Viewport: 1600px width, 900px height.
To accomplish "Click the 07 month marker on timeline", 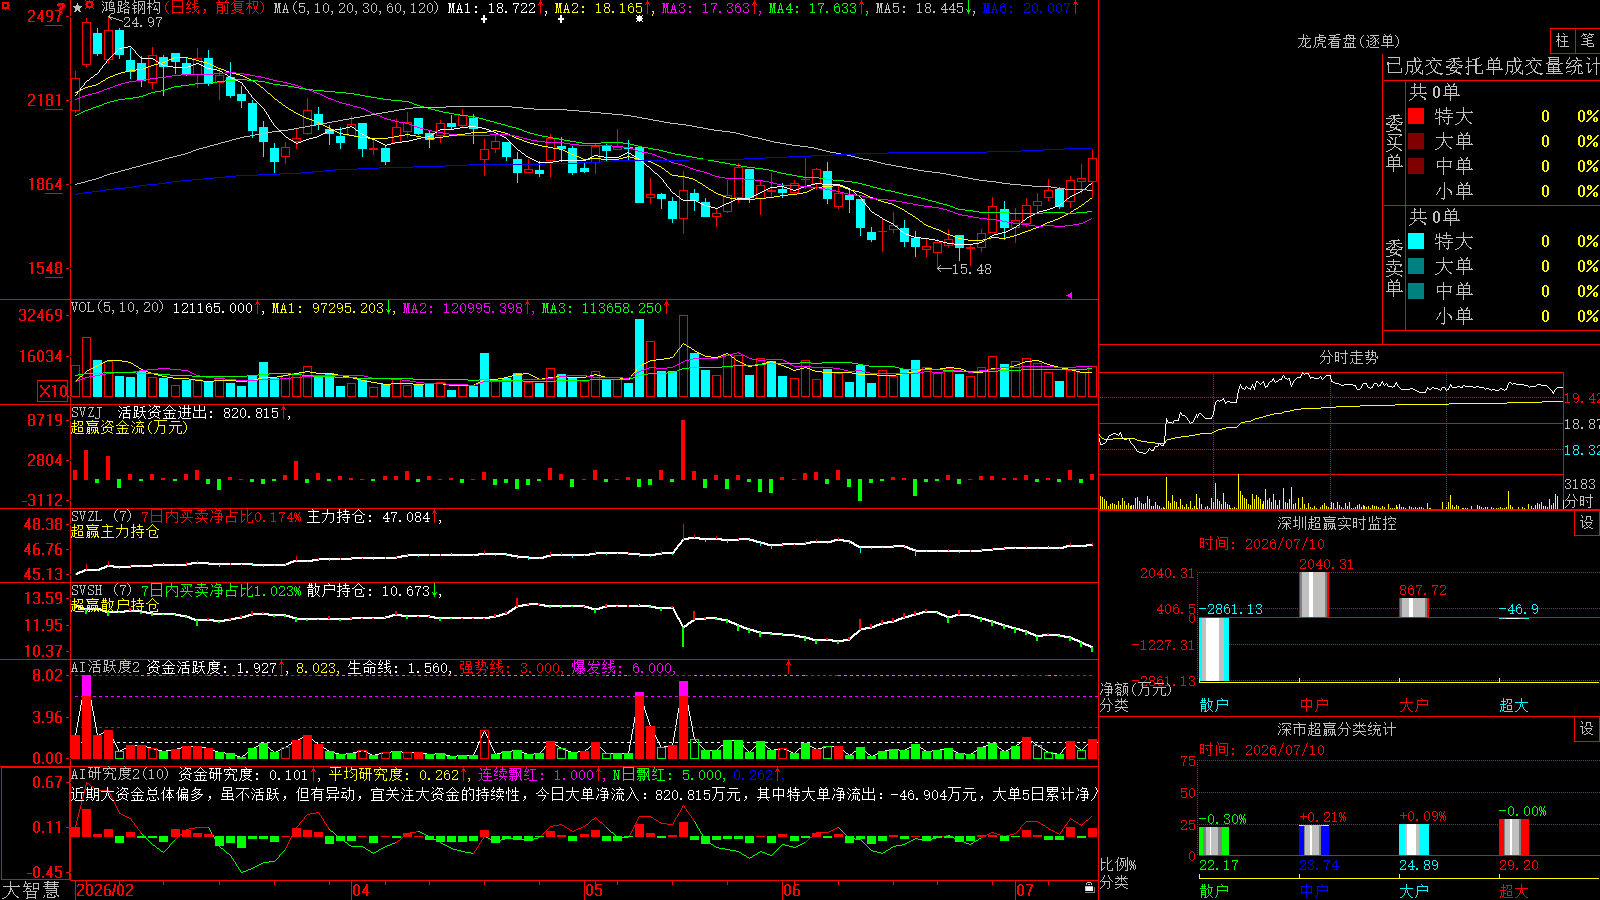I will tap(1025, 890).
